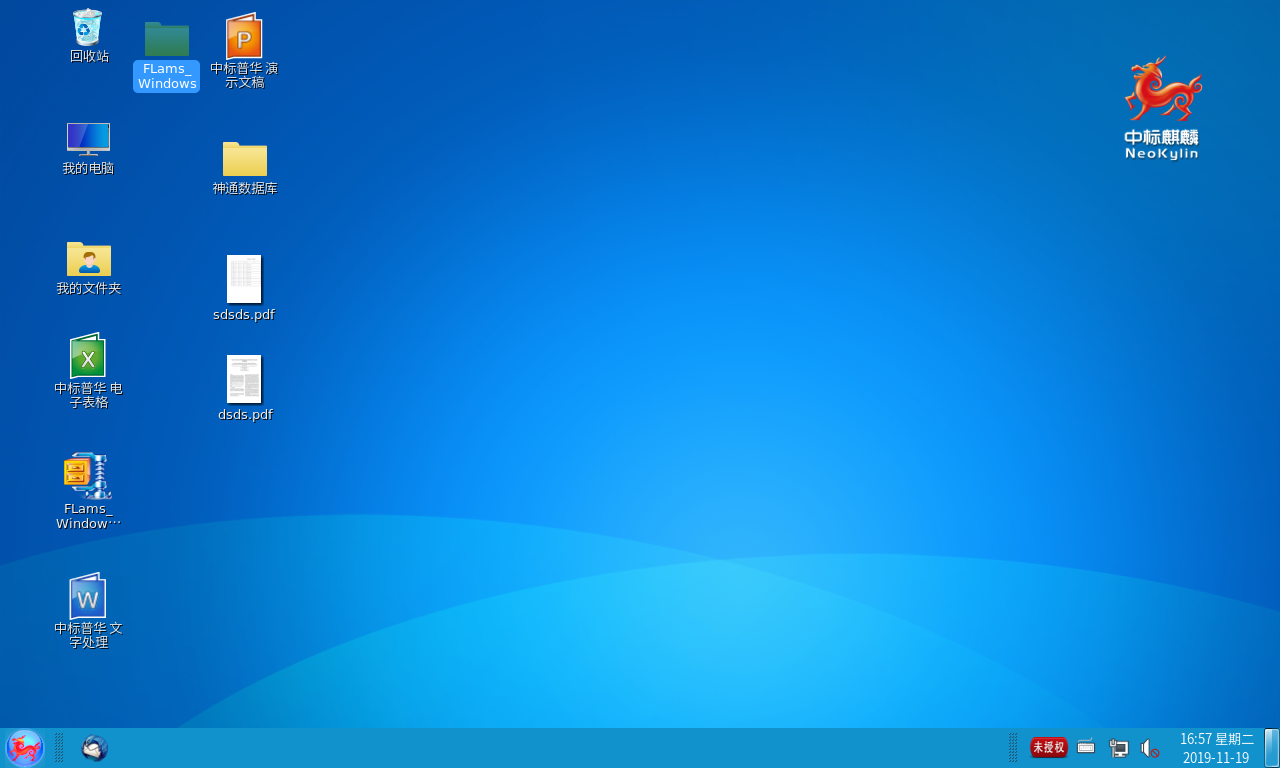Screen dimensions: 1280x768
Task: Open 我的电脑 computer icon
Action: 88,139
